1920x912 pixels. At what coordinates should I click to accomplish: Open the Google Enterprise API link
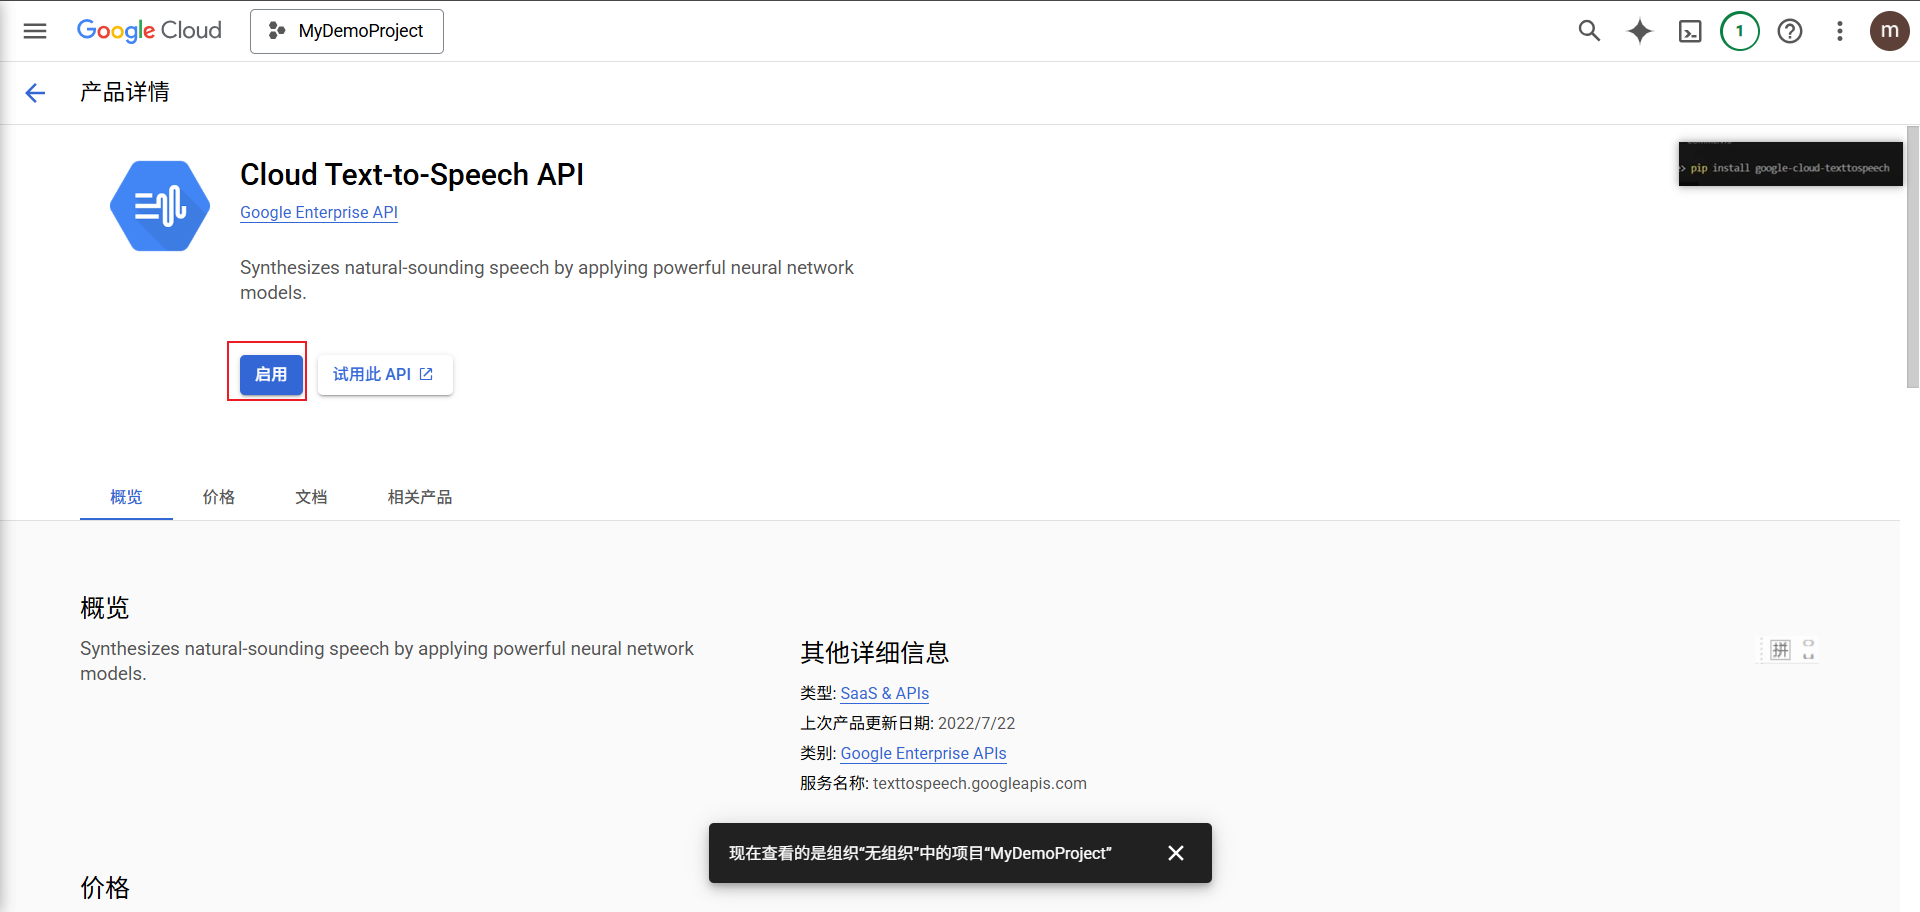318,212
